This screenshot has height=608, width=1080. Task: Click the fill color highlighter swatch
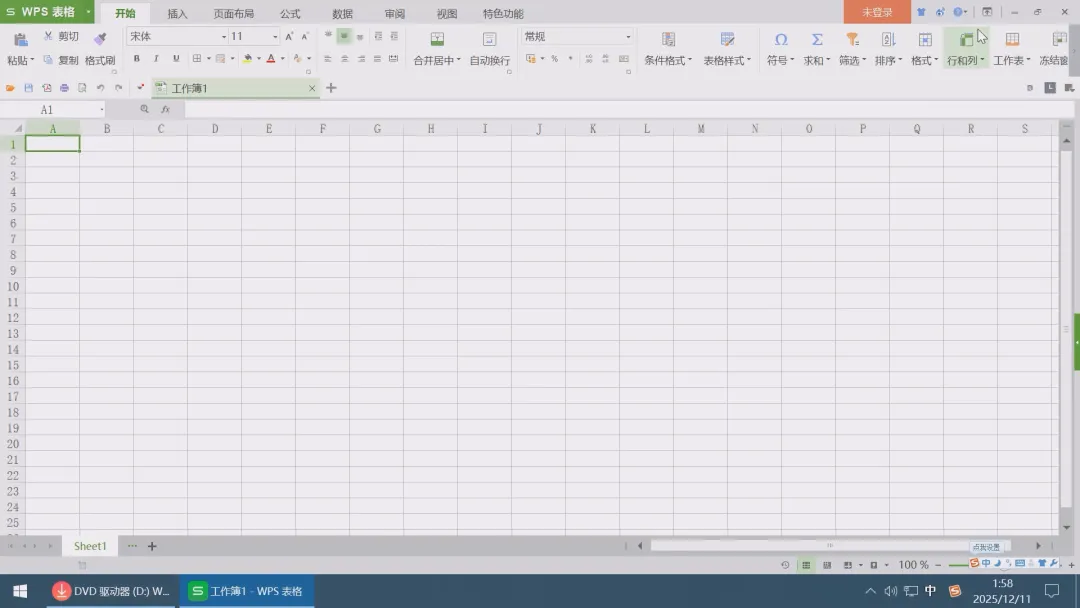247,59
